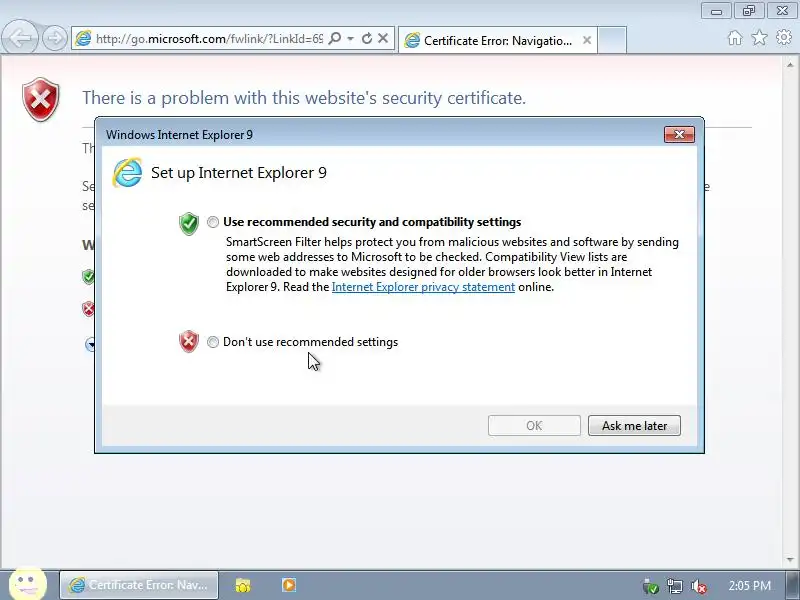Screen dimensions: 800x600
Task: Close the Certificate Error tab
Action: pyautogui.click(x=587, y=40)
